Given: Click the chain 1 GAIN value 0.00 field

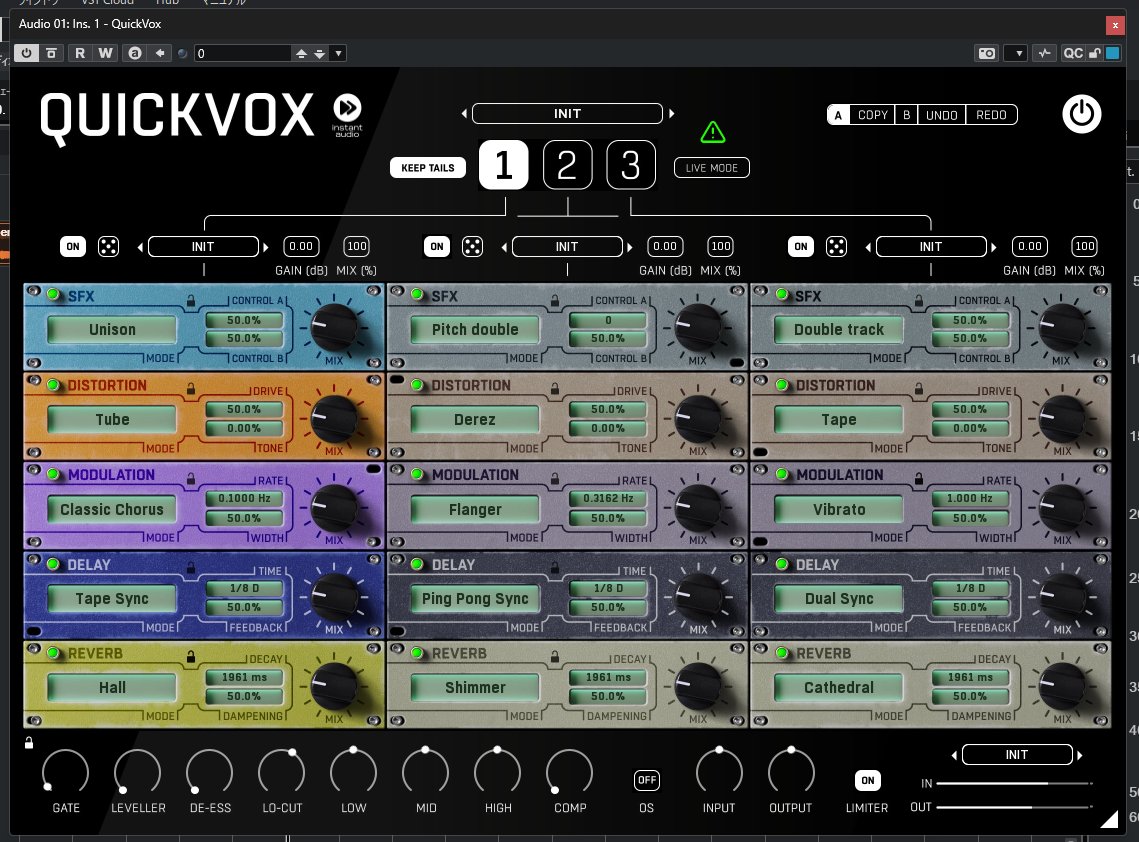Looking at the screenshot, I should [x=301, y=246].
